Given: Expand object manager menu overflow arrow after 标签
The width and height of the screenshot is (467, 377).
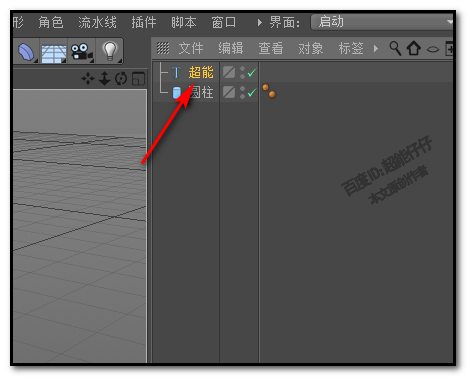Looking at the screenshot, I should point(376,49).
